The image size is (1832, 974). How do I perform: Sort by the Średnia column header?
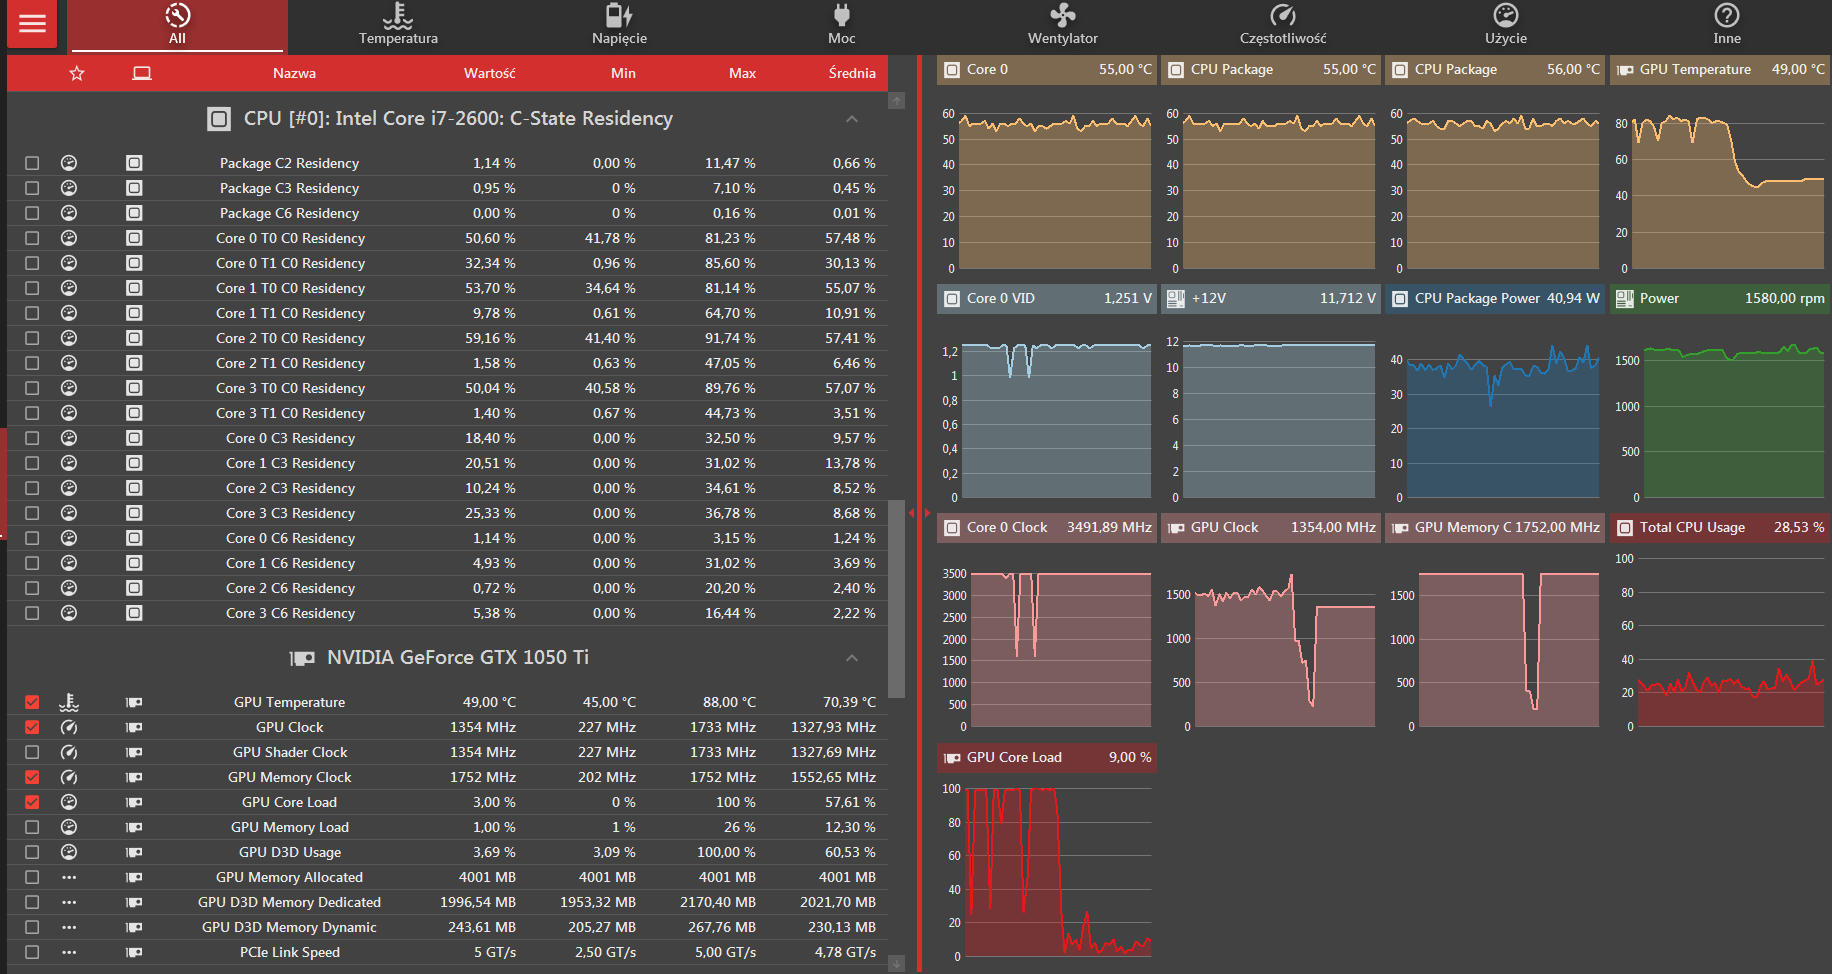[852, 73]
